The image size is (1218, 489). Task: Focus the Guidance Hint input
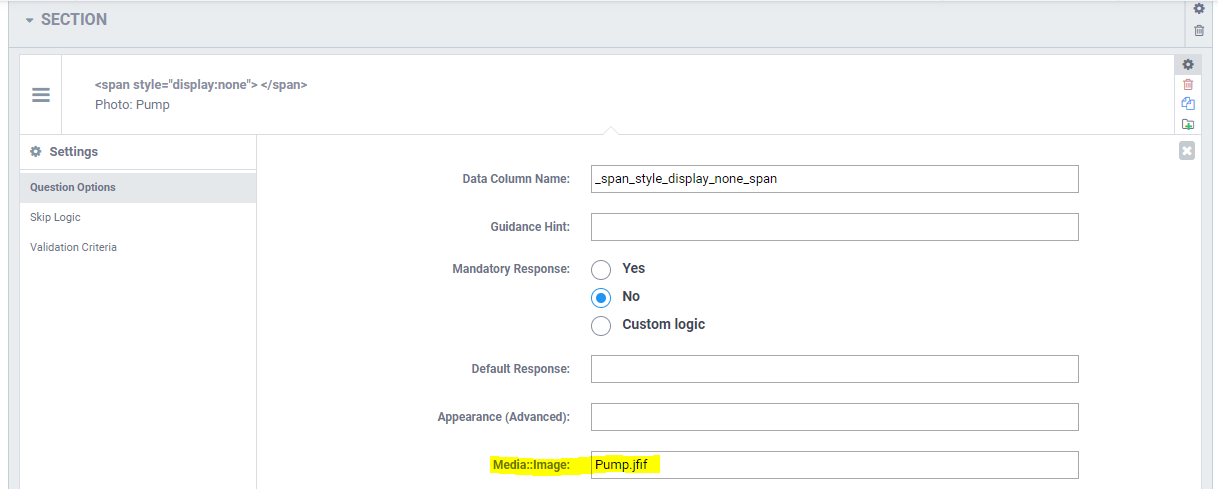point(834,227)
